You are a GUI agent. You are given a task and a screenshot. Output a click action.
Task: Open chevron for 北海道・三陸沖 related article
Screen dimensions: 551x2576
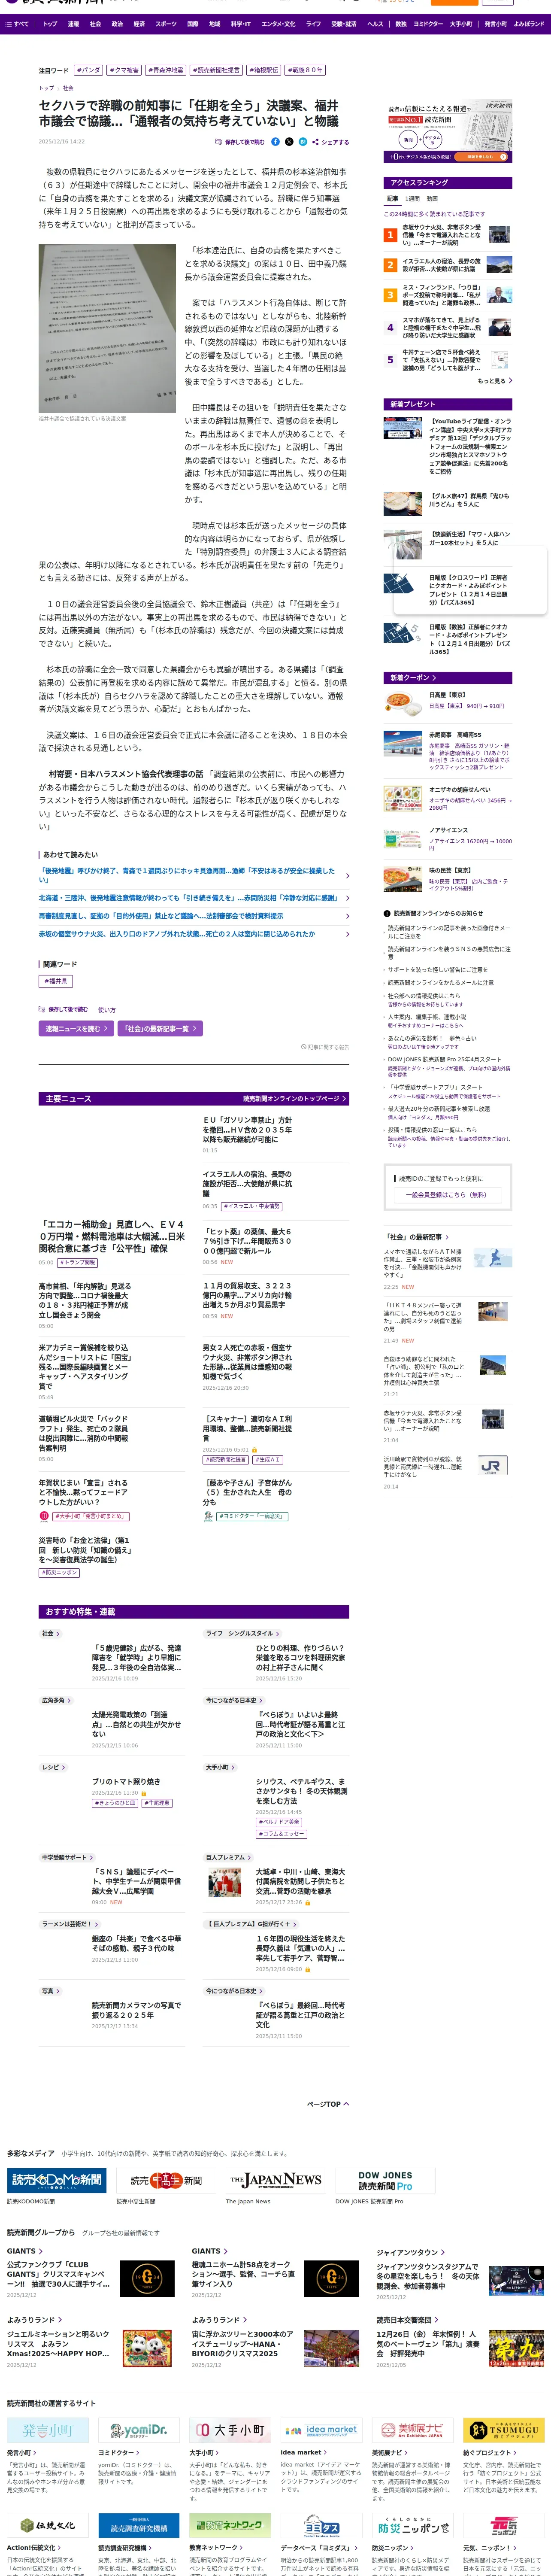(x=347, y=898)
